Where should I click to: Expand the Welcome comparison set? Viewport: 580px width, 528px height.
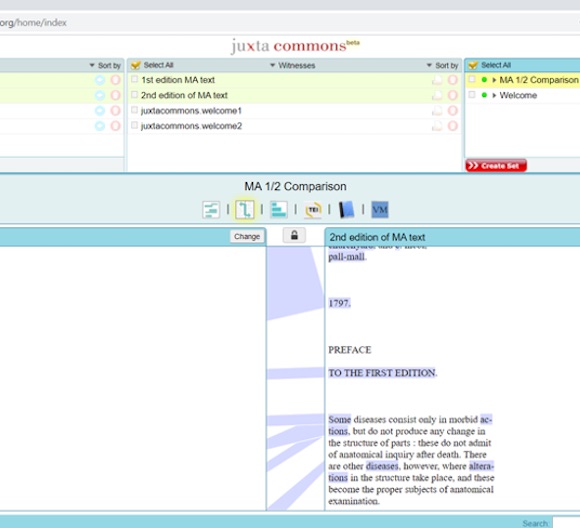(x=494, y=95)
